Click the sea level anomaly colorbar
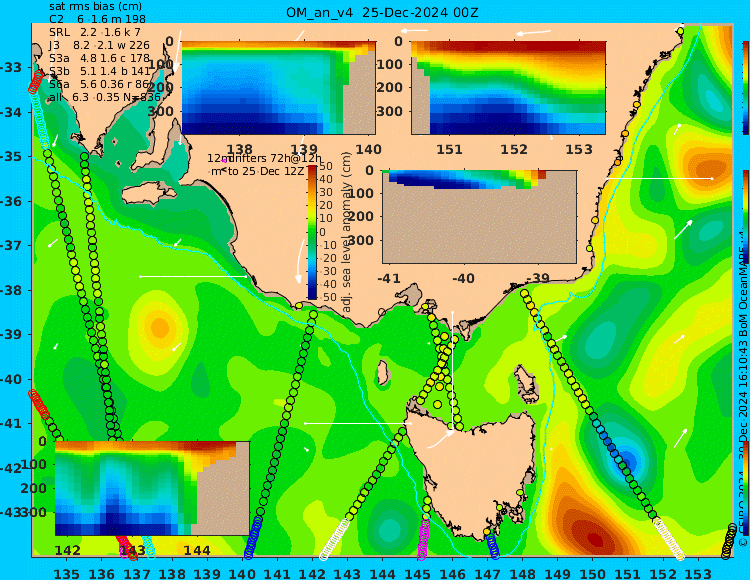 312,232
